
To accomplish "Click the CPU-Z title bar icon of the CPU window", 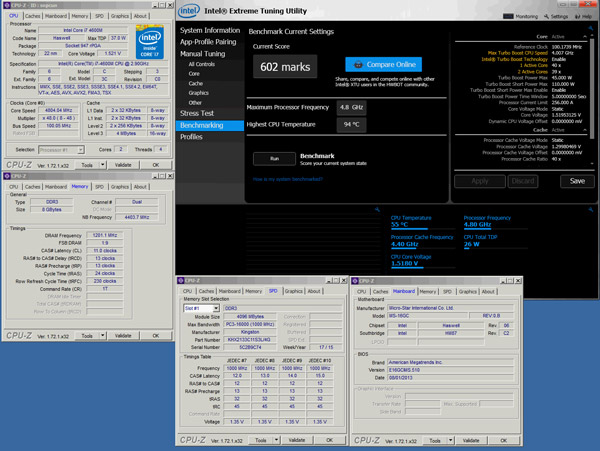I will tap(7, 5).
